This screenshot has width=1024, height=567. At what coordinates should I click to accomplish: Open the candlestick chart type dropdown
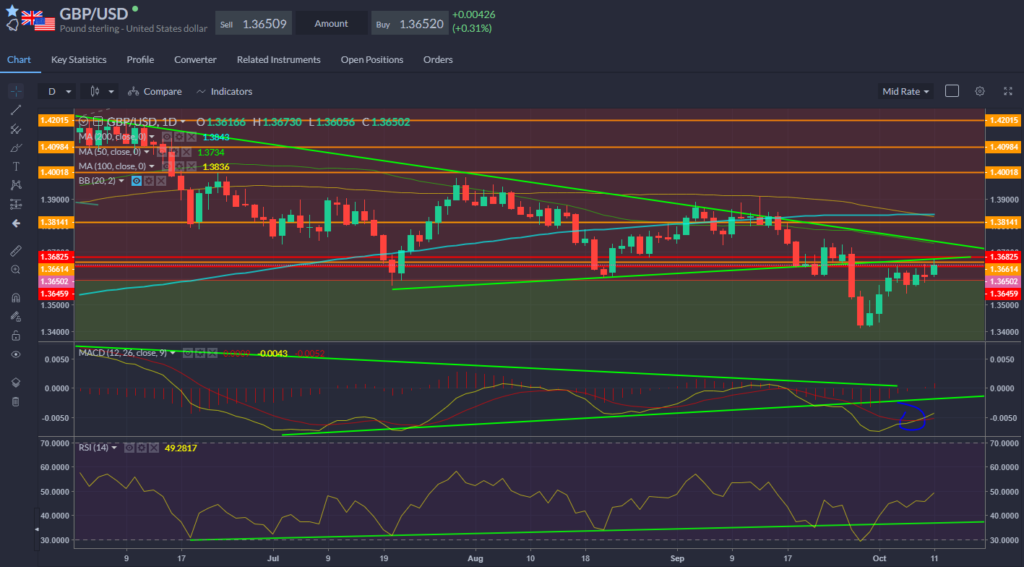100,91
